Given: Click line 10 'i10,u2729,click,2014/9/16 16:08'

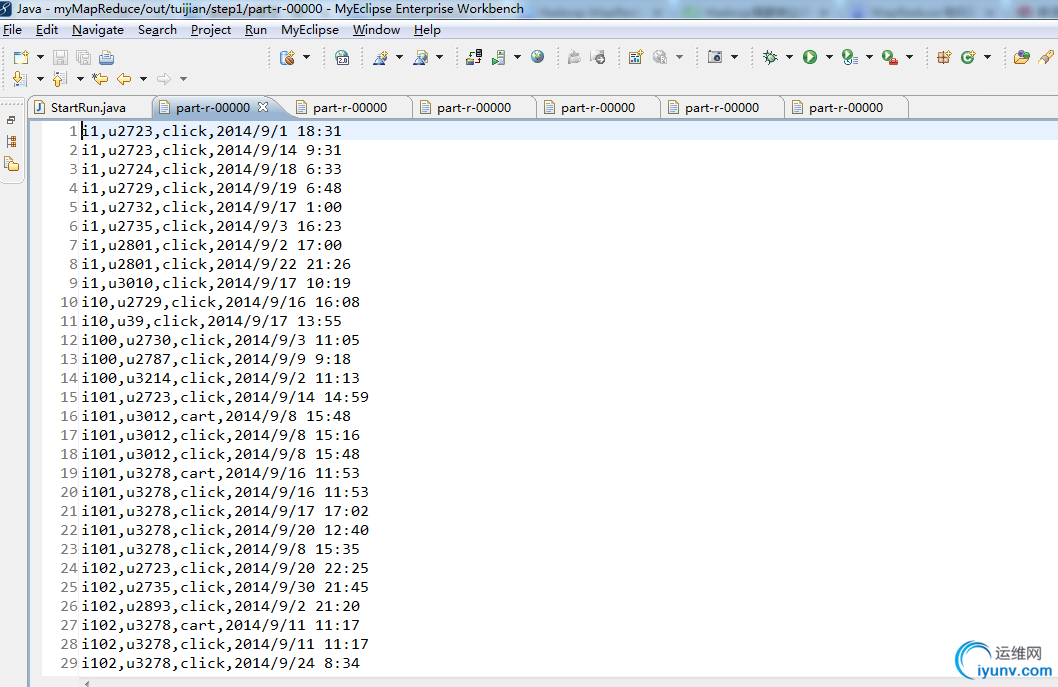Looking at the screenshot, I should (221, 302).
